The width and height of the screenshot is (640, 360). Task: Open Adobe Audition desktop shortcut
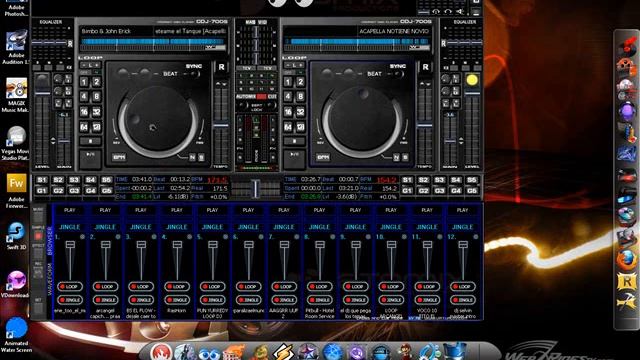16,47
